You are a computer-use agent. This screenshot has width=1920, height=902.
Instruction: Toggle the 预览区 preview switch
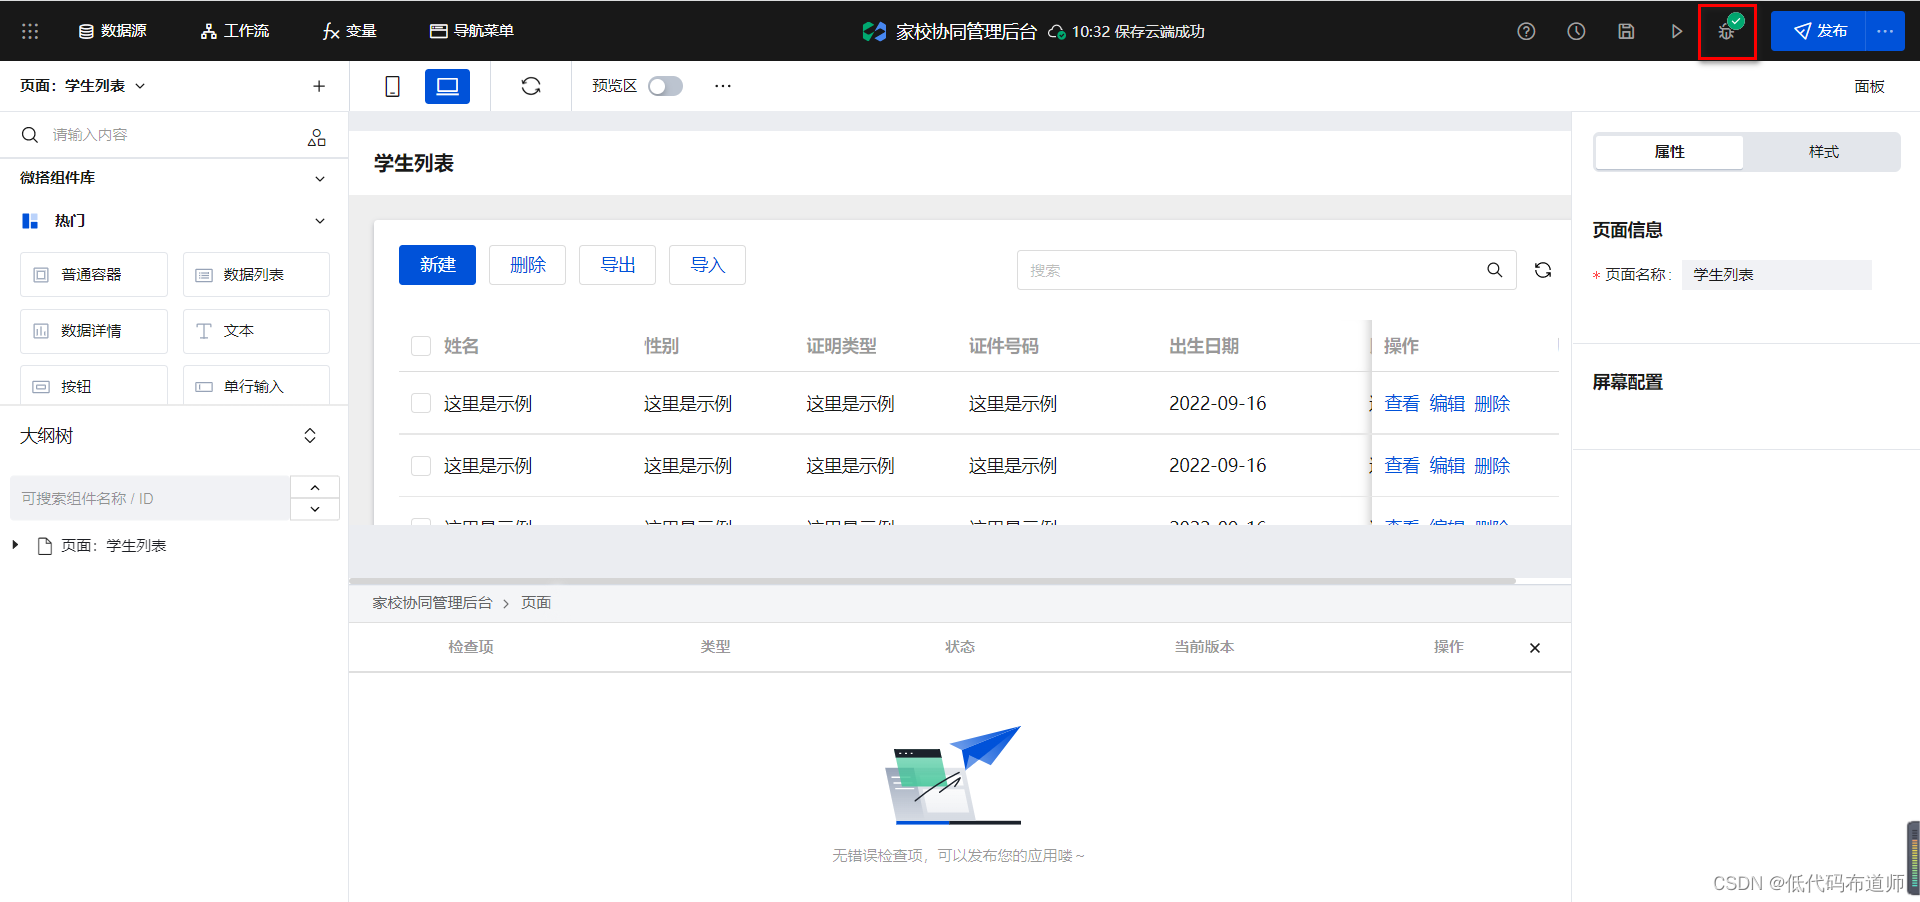(x=665, y=86)
